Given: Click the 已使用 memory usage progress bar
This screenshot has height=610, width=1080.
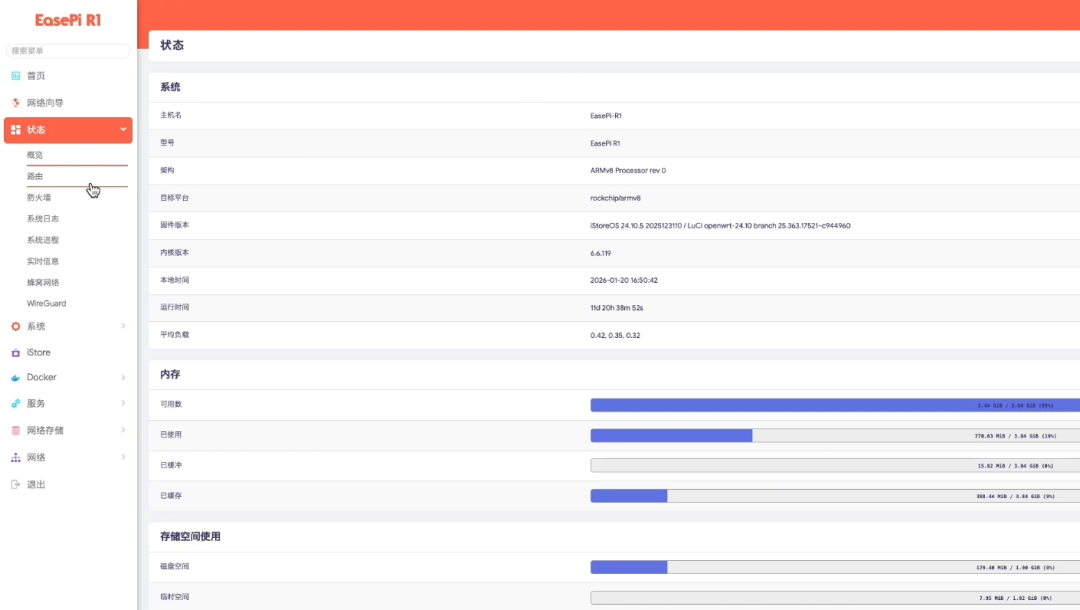Looking at the screenshot, I should pos(834,436).
